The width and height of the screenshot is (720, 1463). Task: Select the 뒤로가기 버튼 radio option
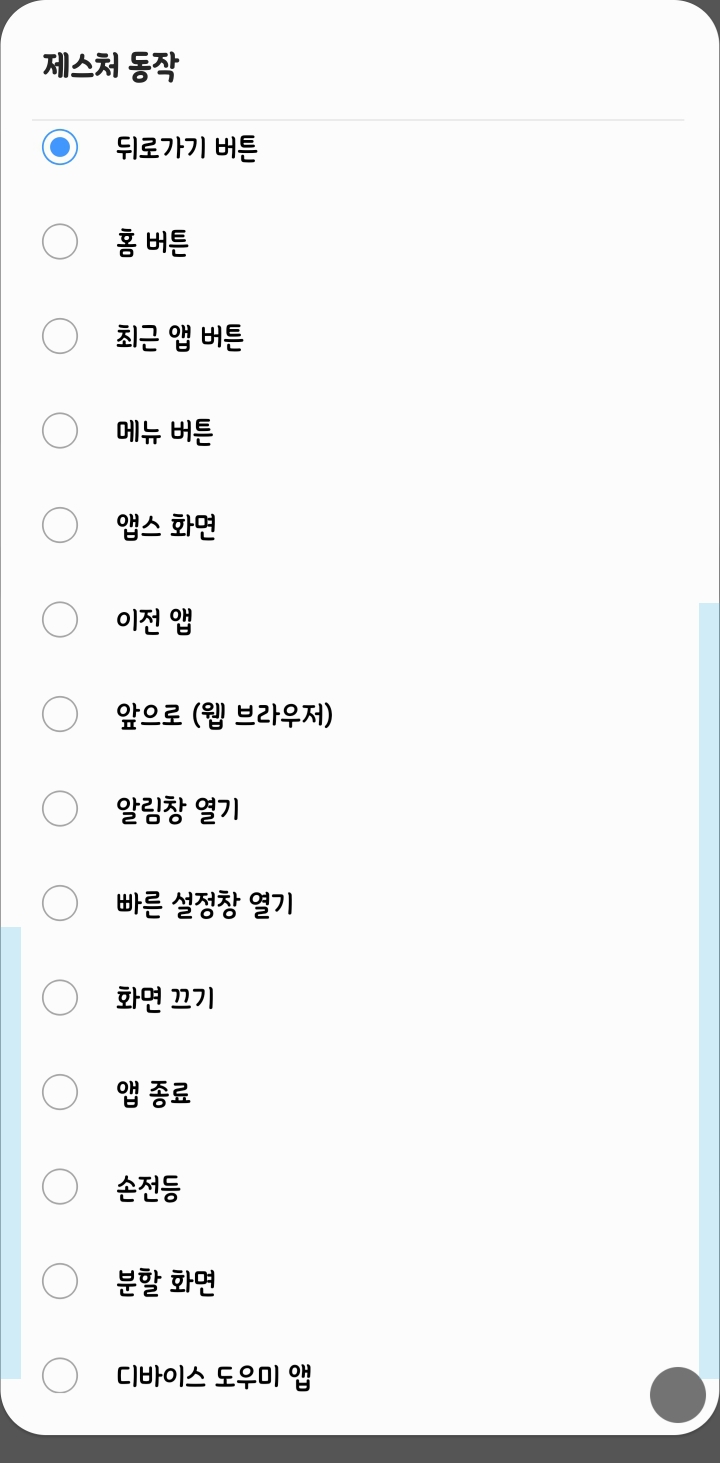60,148
